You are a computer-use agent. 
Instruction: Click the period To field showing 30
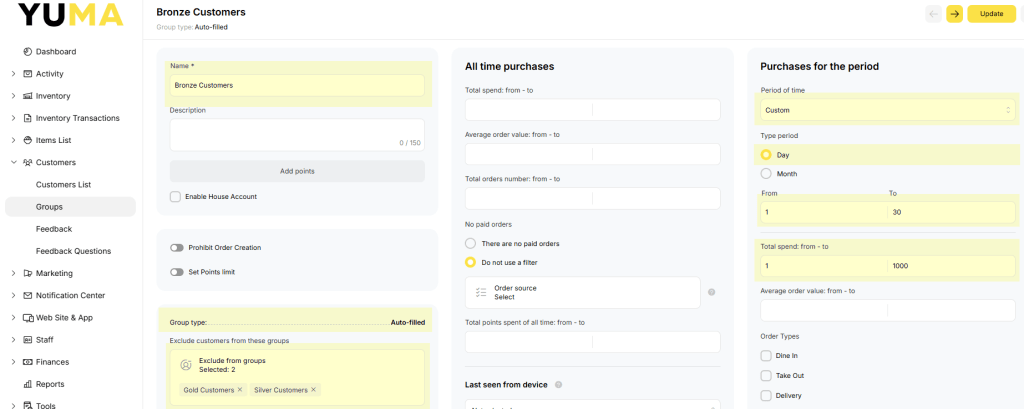pyautogui.click(x=952, y=212)
